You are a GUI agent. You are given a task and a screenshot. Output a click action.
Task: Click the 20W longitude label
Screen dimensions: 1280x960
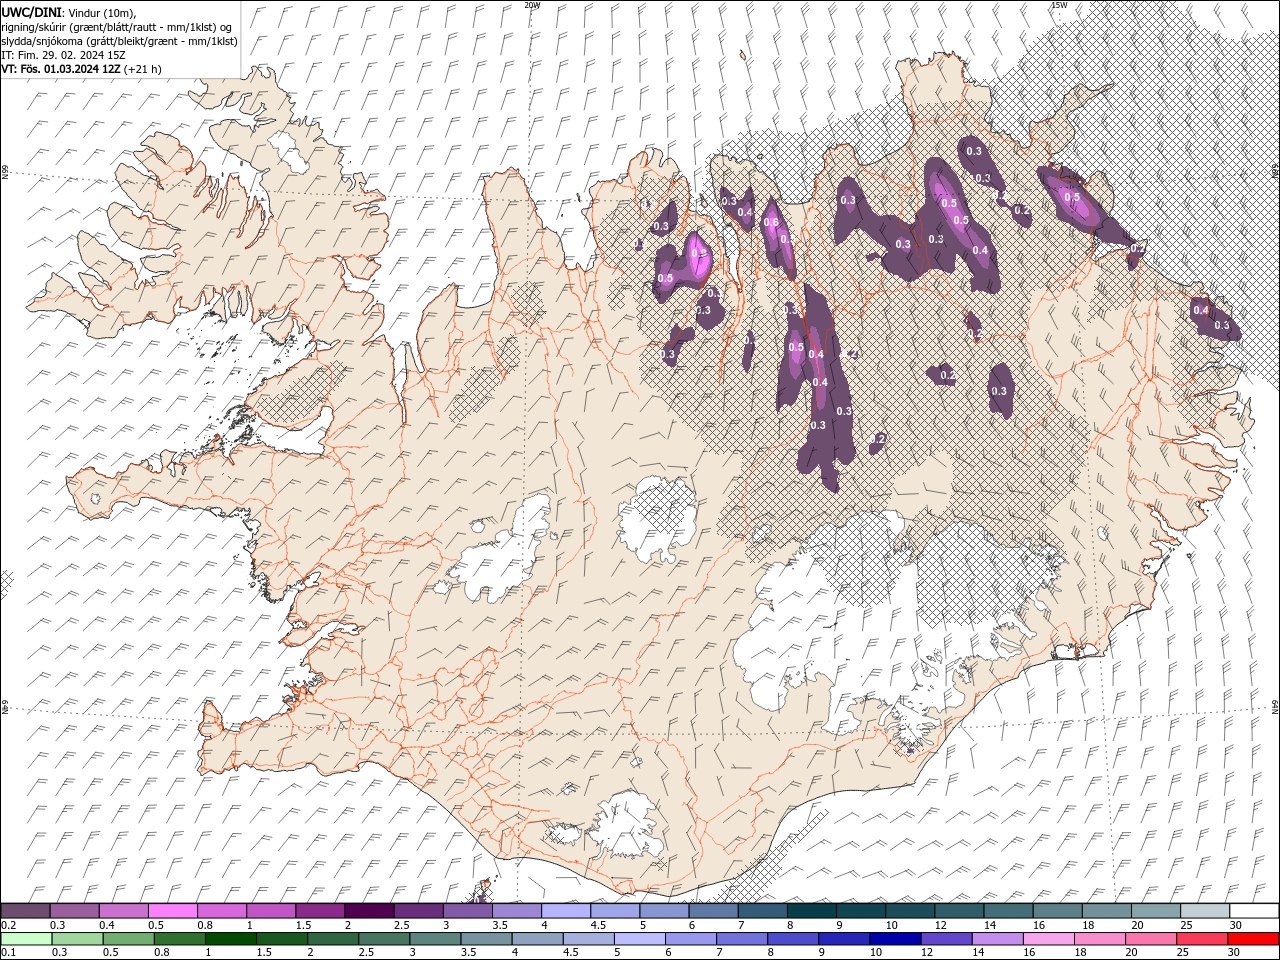click(x=532, y=5)
